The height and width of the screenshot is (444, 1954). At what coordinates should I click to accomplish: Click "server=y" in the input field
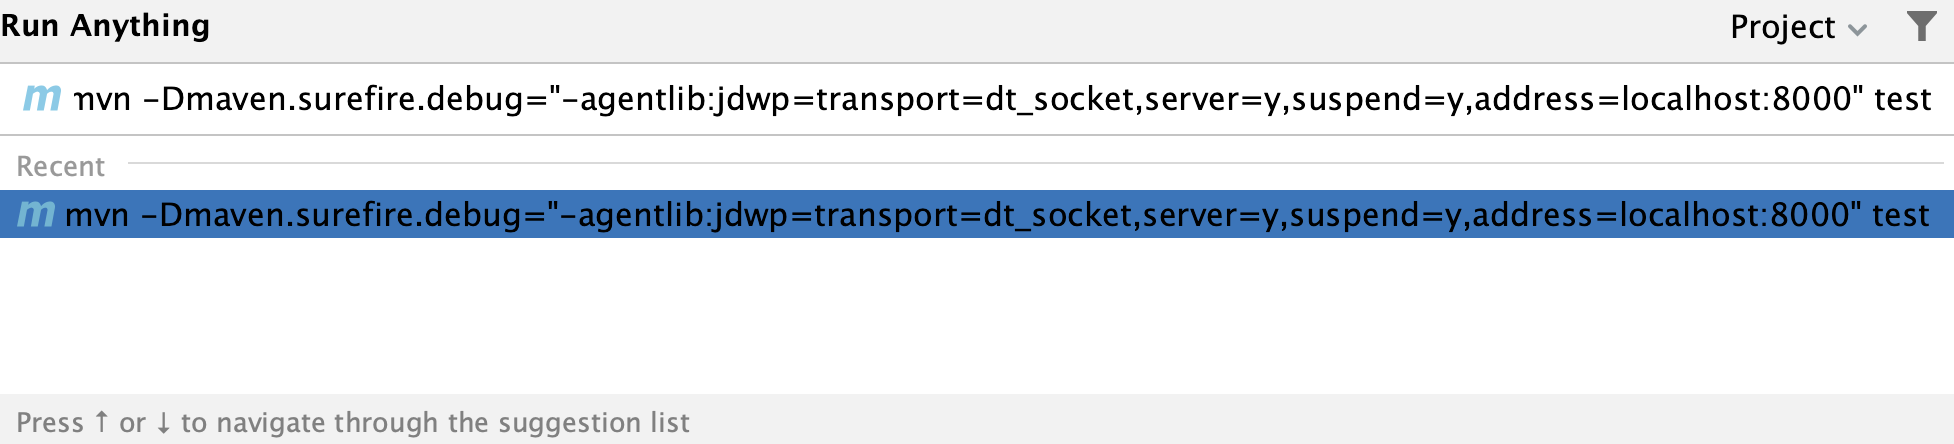coord(1212,99)
